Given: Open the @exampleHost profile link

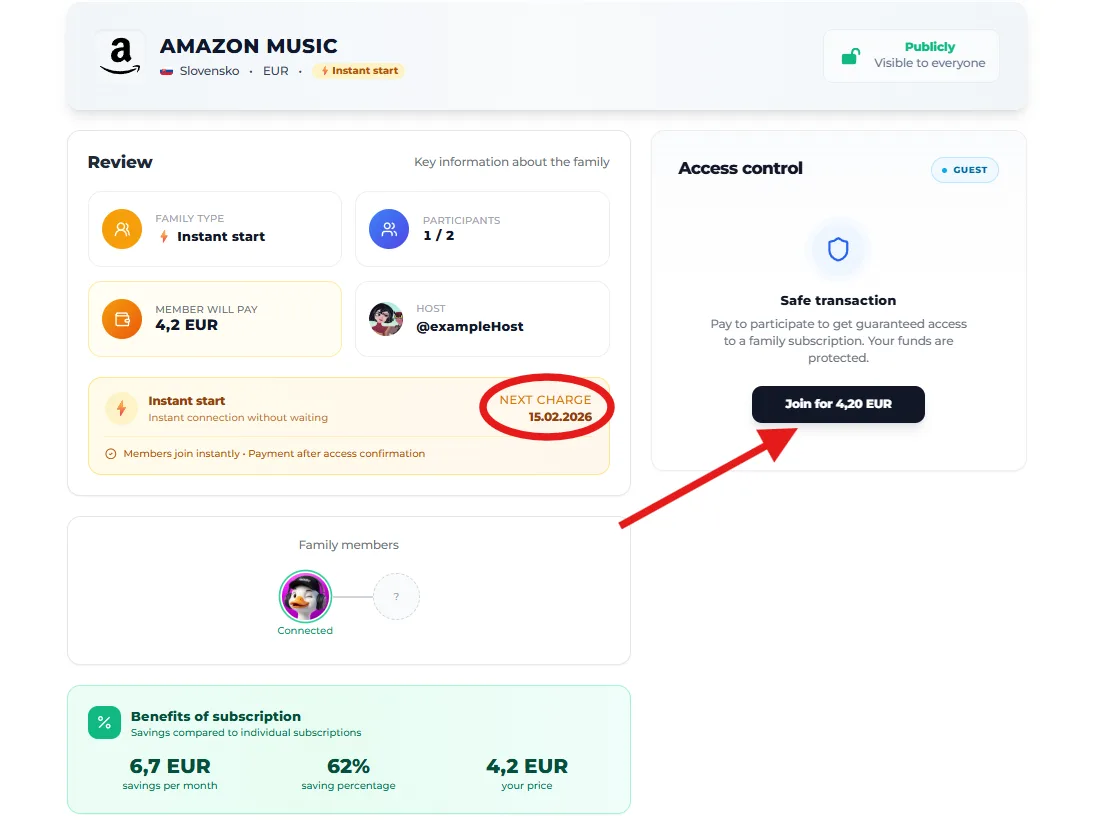Looking at the screenshot, I should 469,326.
